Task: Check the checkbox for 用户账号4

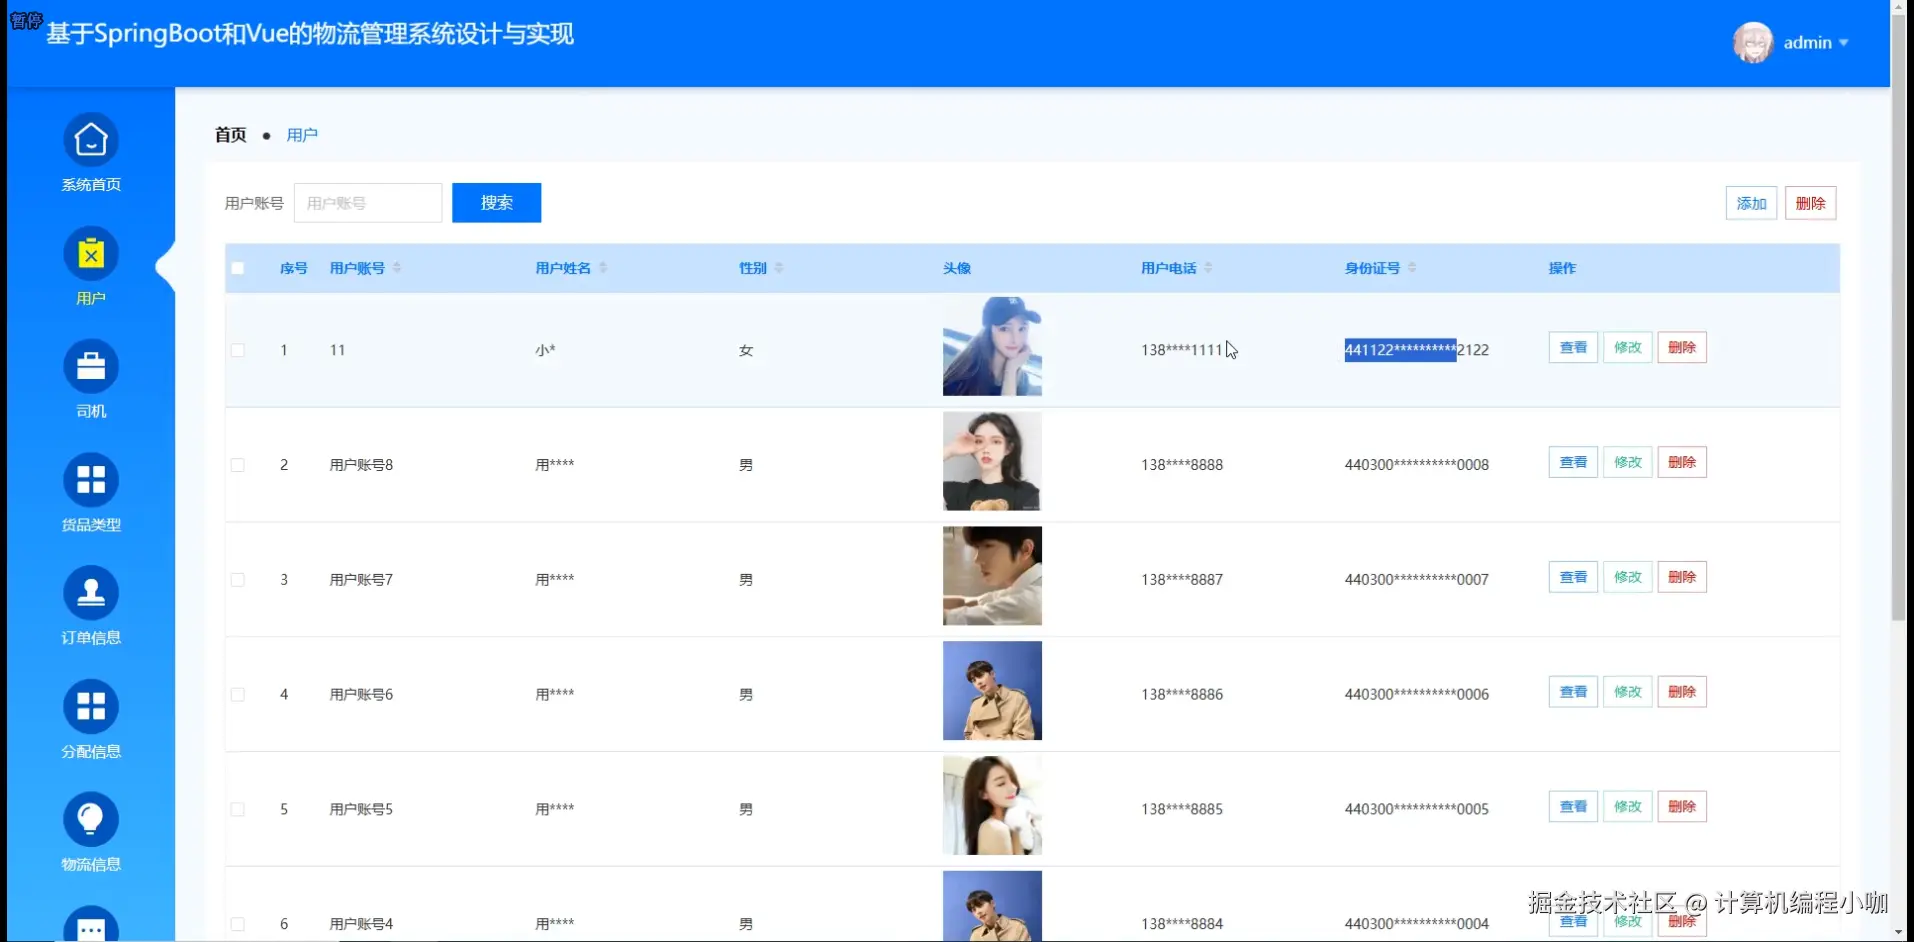Action: (238, 924)
